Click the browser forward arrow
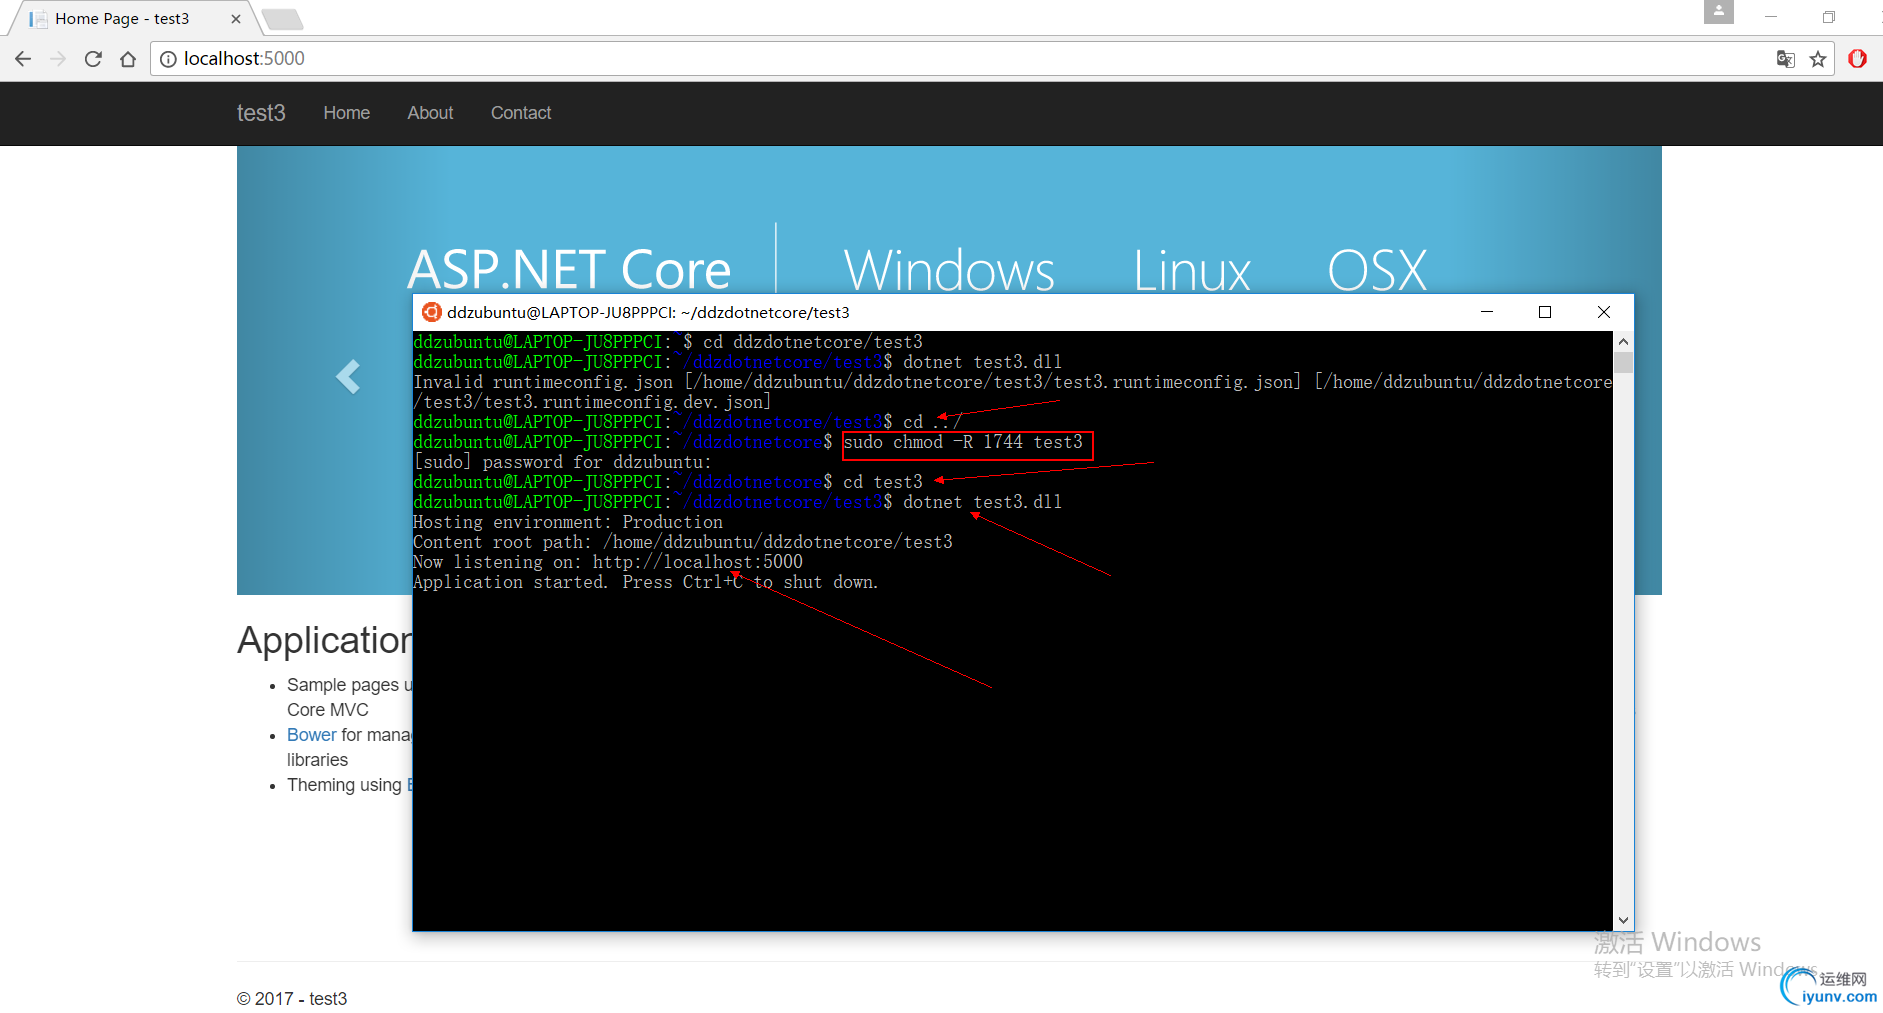The width and height of the screenshot is (1883, 1013). pyautogui.click(x=58, y=59)
